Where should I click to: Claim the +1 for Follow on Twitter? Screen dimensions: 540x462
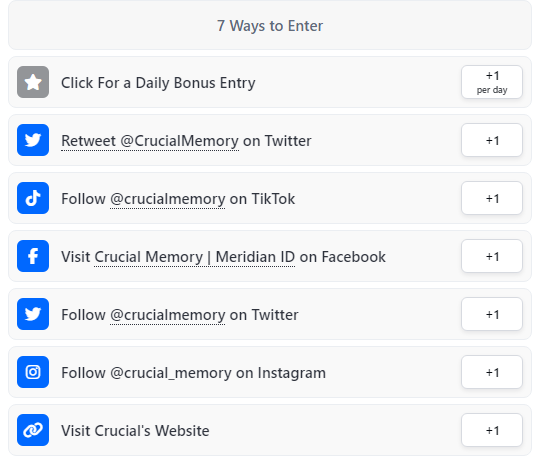(492, 314)
